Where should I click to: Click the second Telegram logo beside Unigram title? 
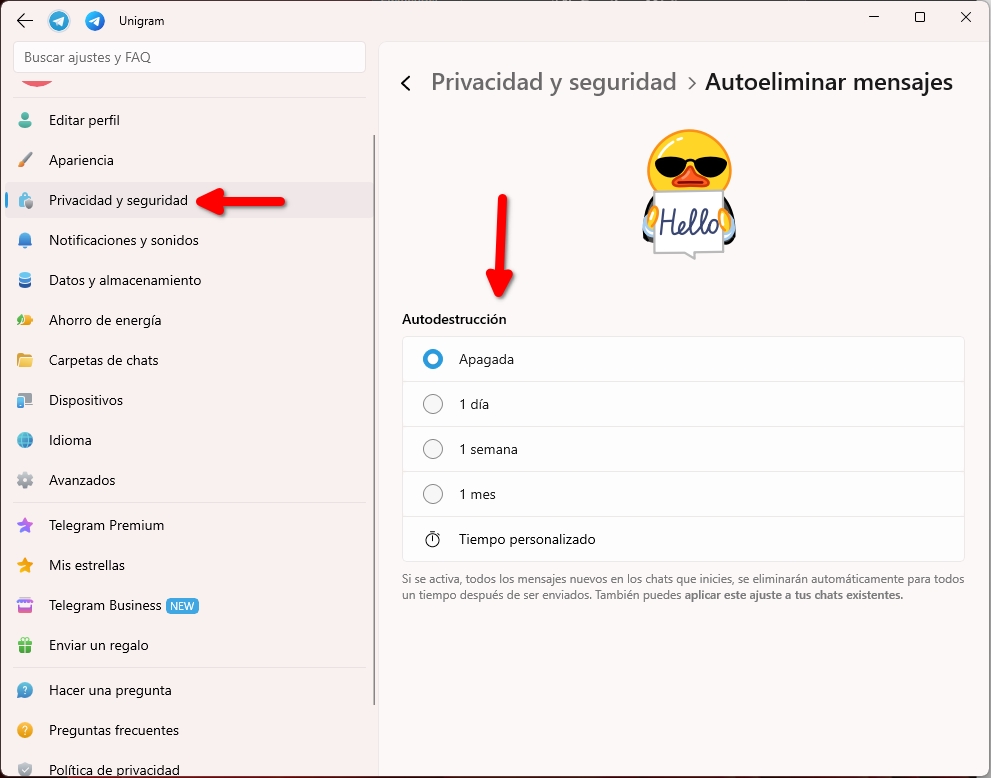(x=95, y=21)
